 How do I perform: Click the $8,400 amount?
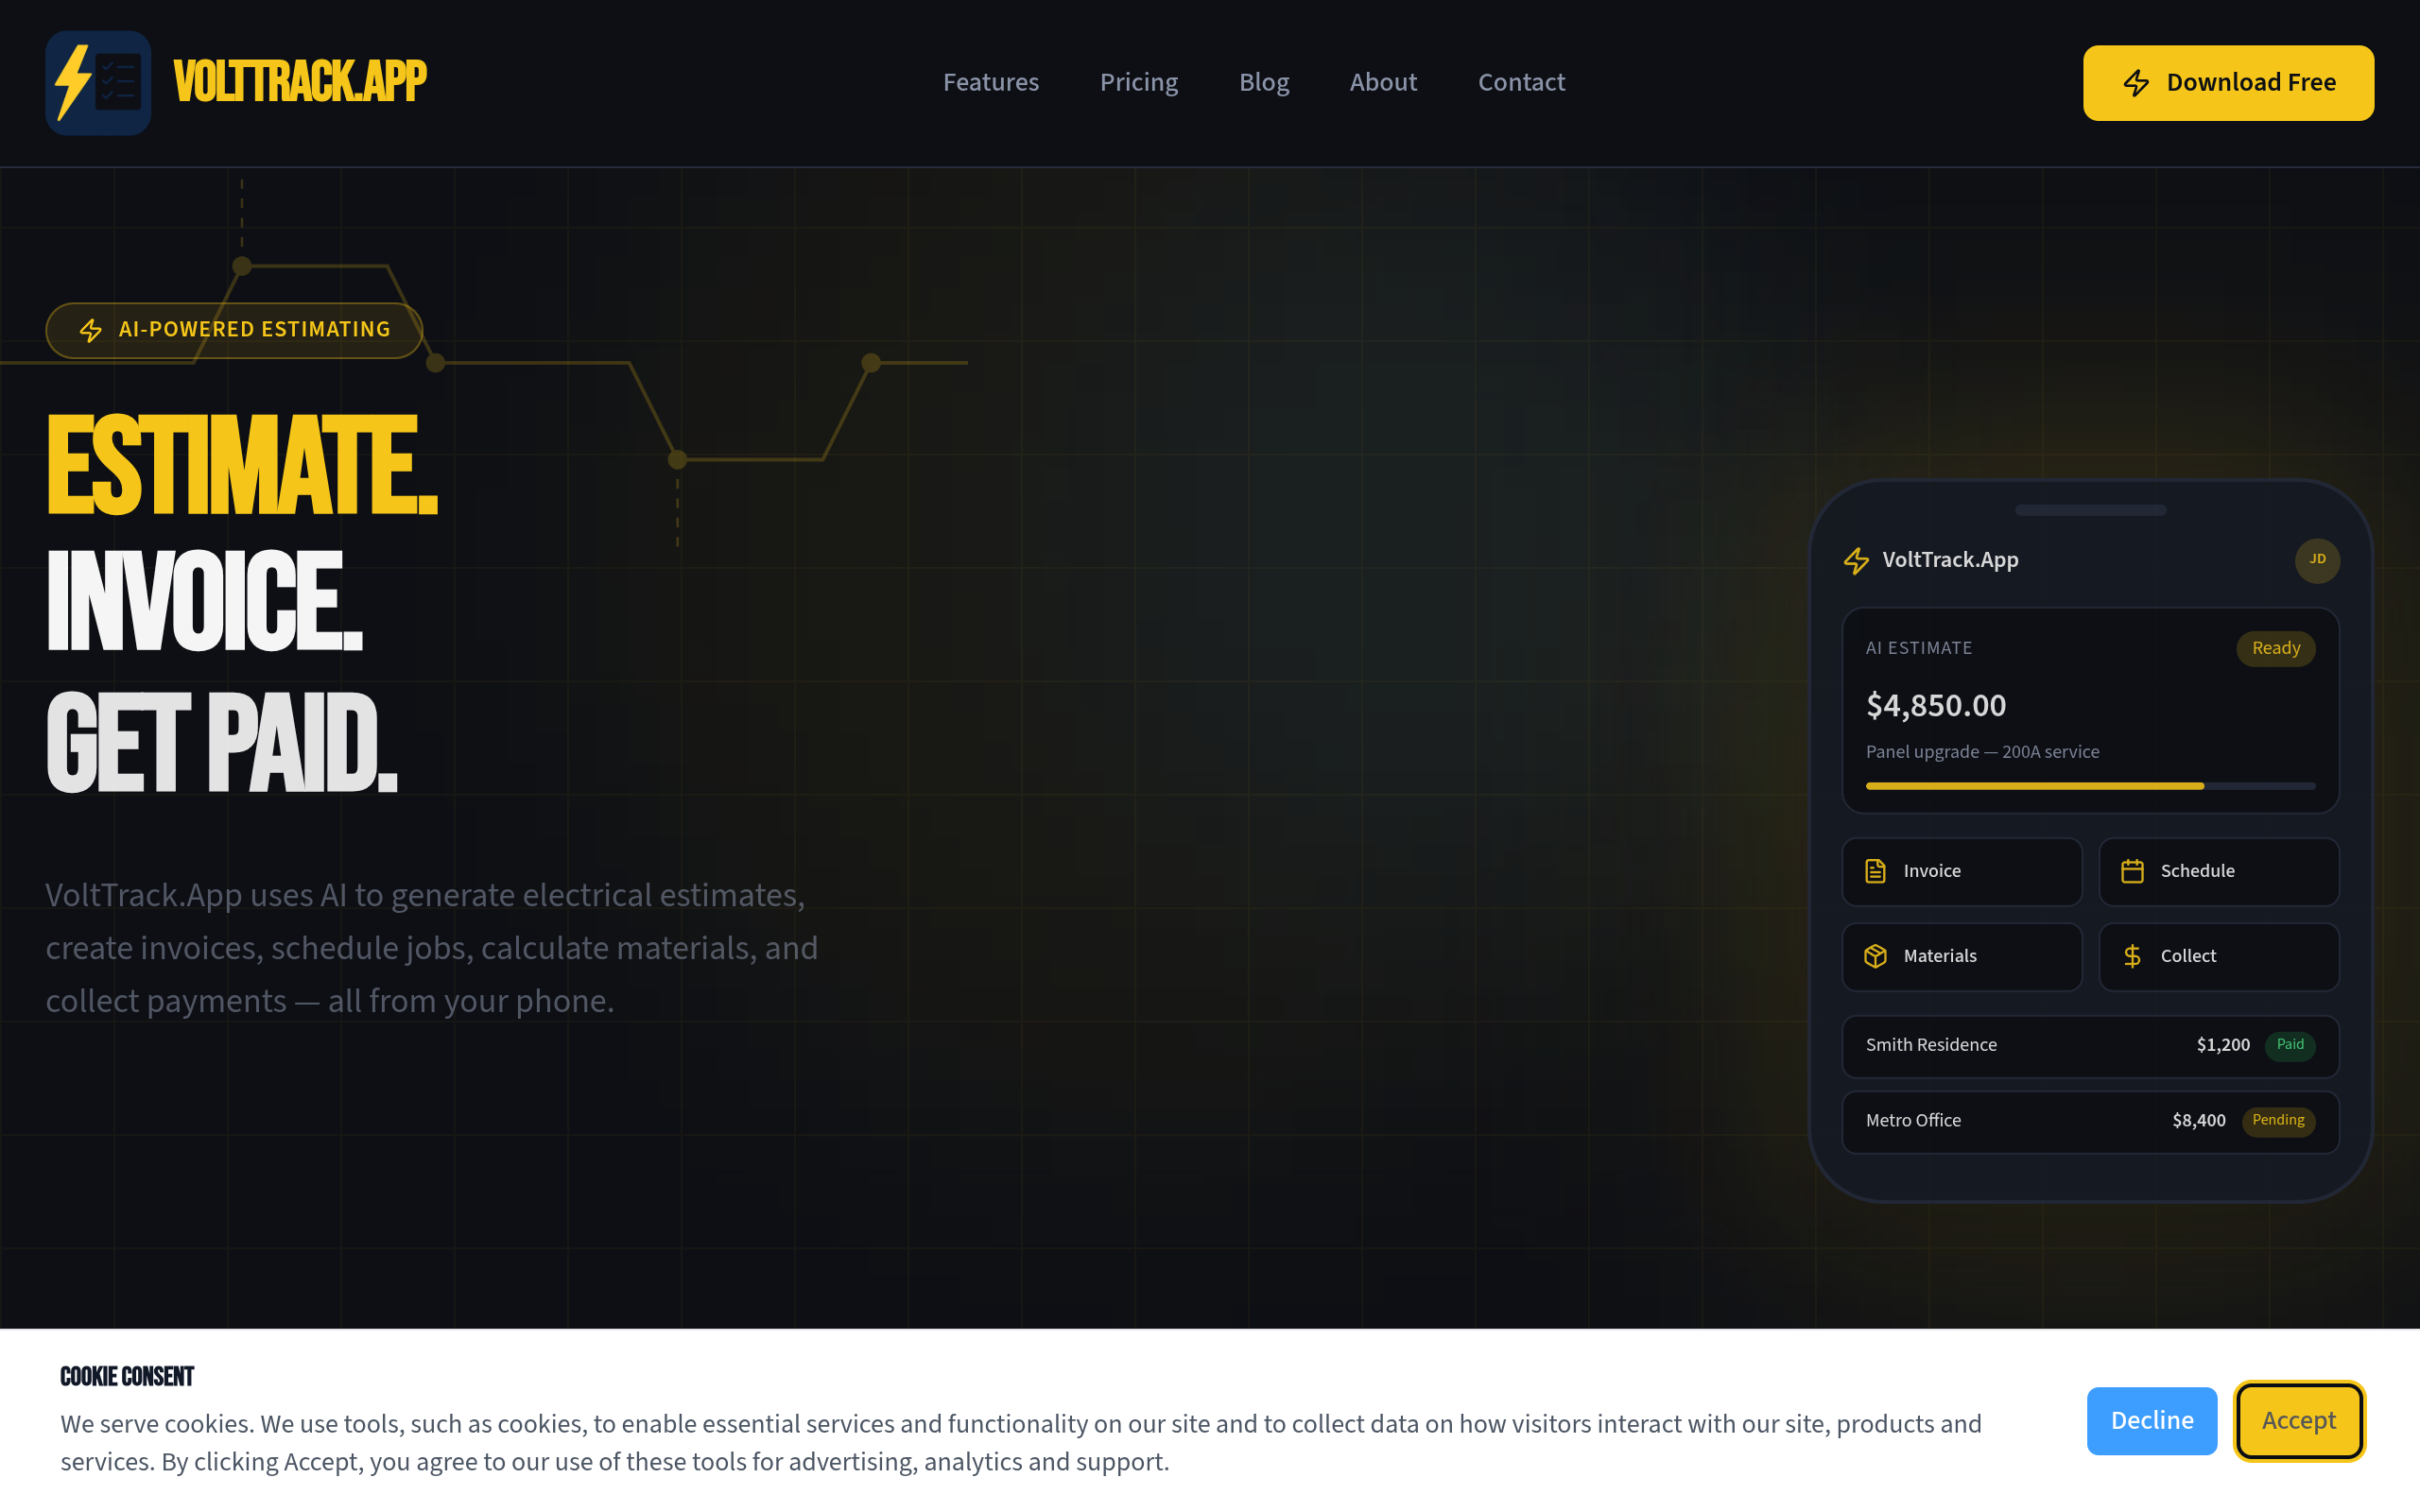point(2199,1121)
